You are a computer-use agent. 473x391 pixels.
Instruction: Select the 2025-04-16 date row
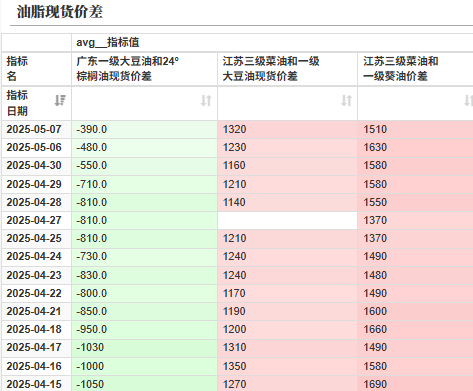click(37, 366)
